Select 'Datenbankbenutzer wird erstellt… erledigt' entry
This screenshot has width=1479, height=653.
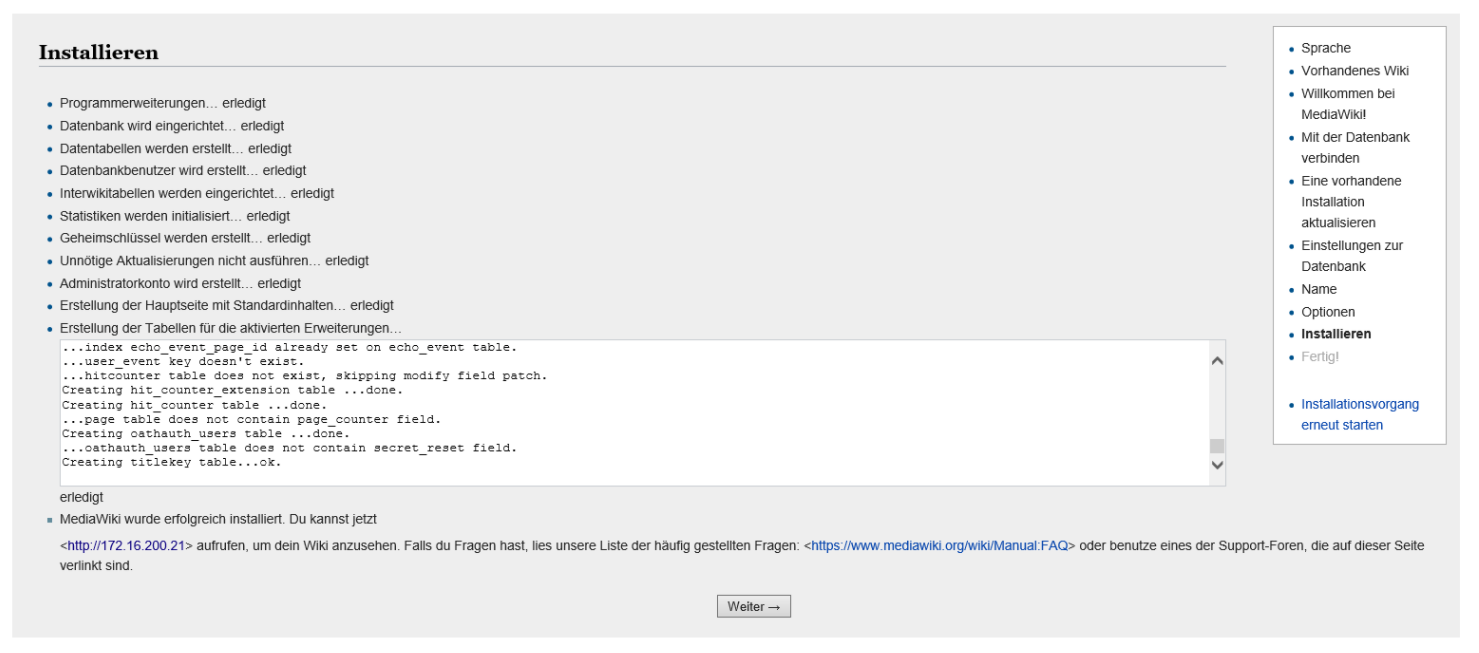point(183,171)
